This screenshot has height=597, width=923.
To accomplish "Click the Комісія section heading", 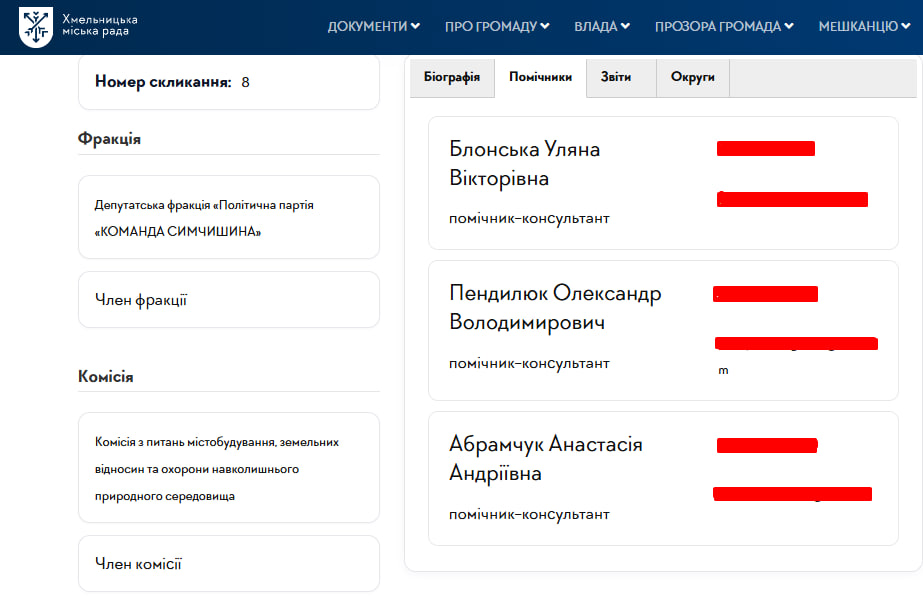I will click(x=106, y=377).
